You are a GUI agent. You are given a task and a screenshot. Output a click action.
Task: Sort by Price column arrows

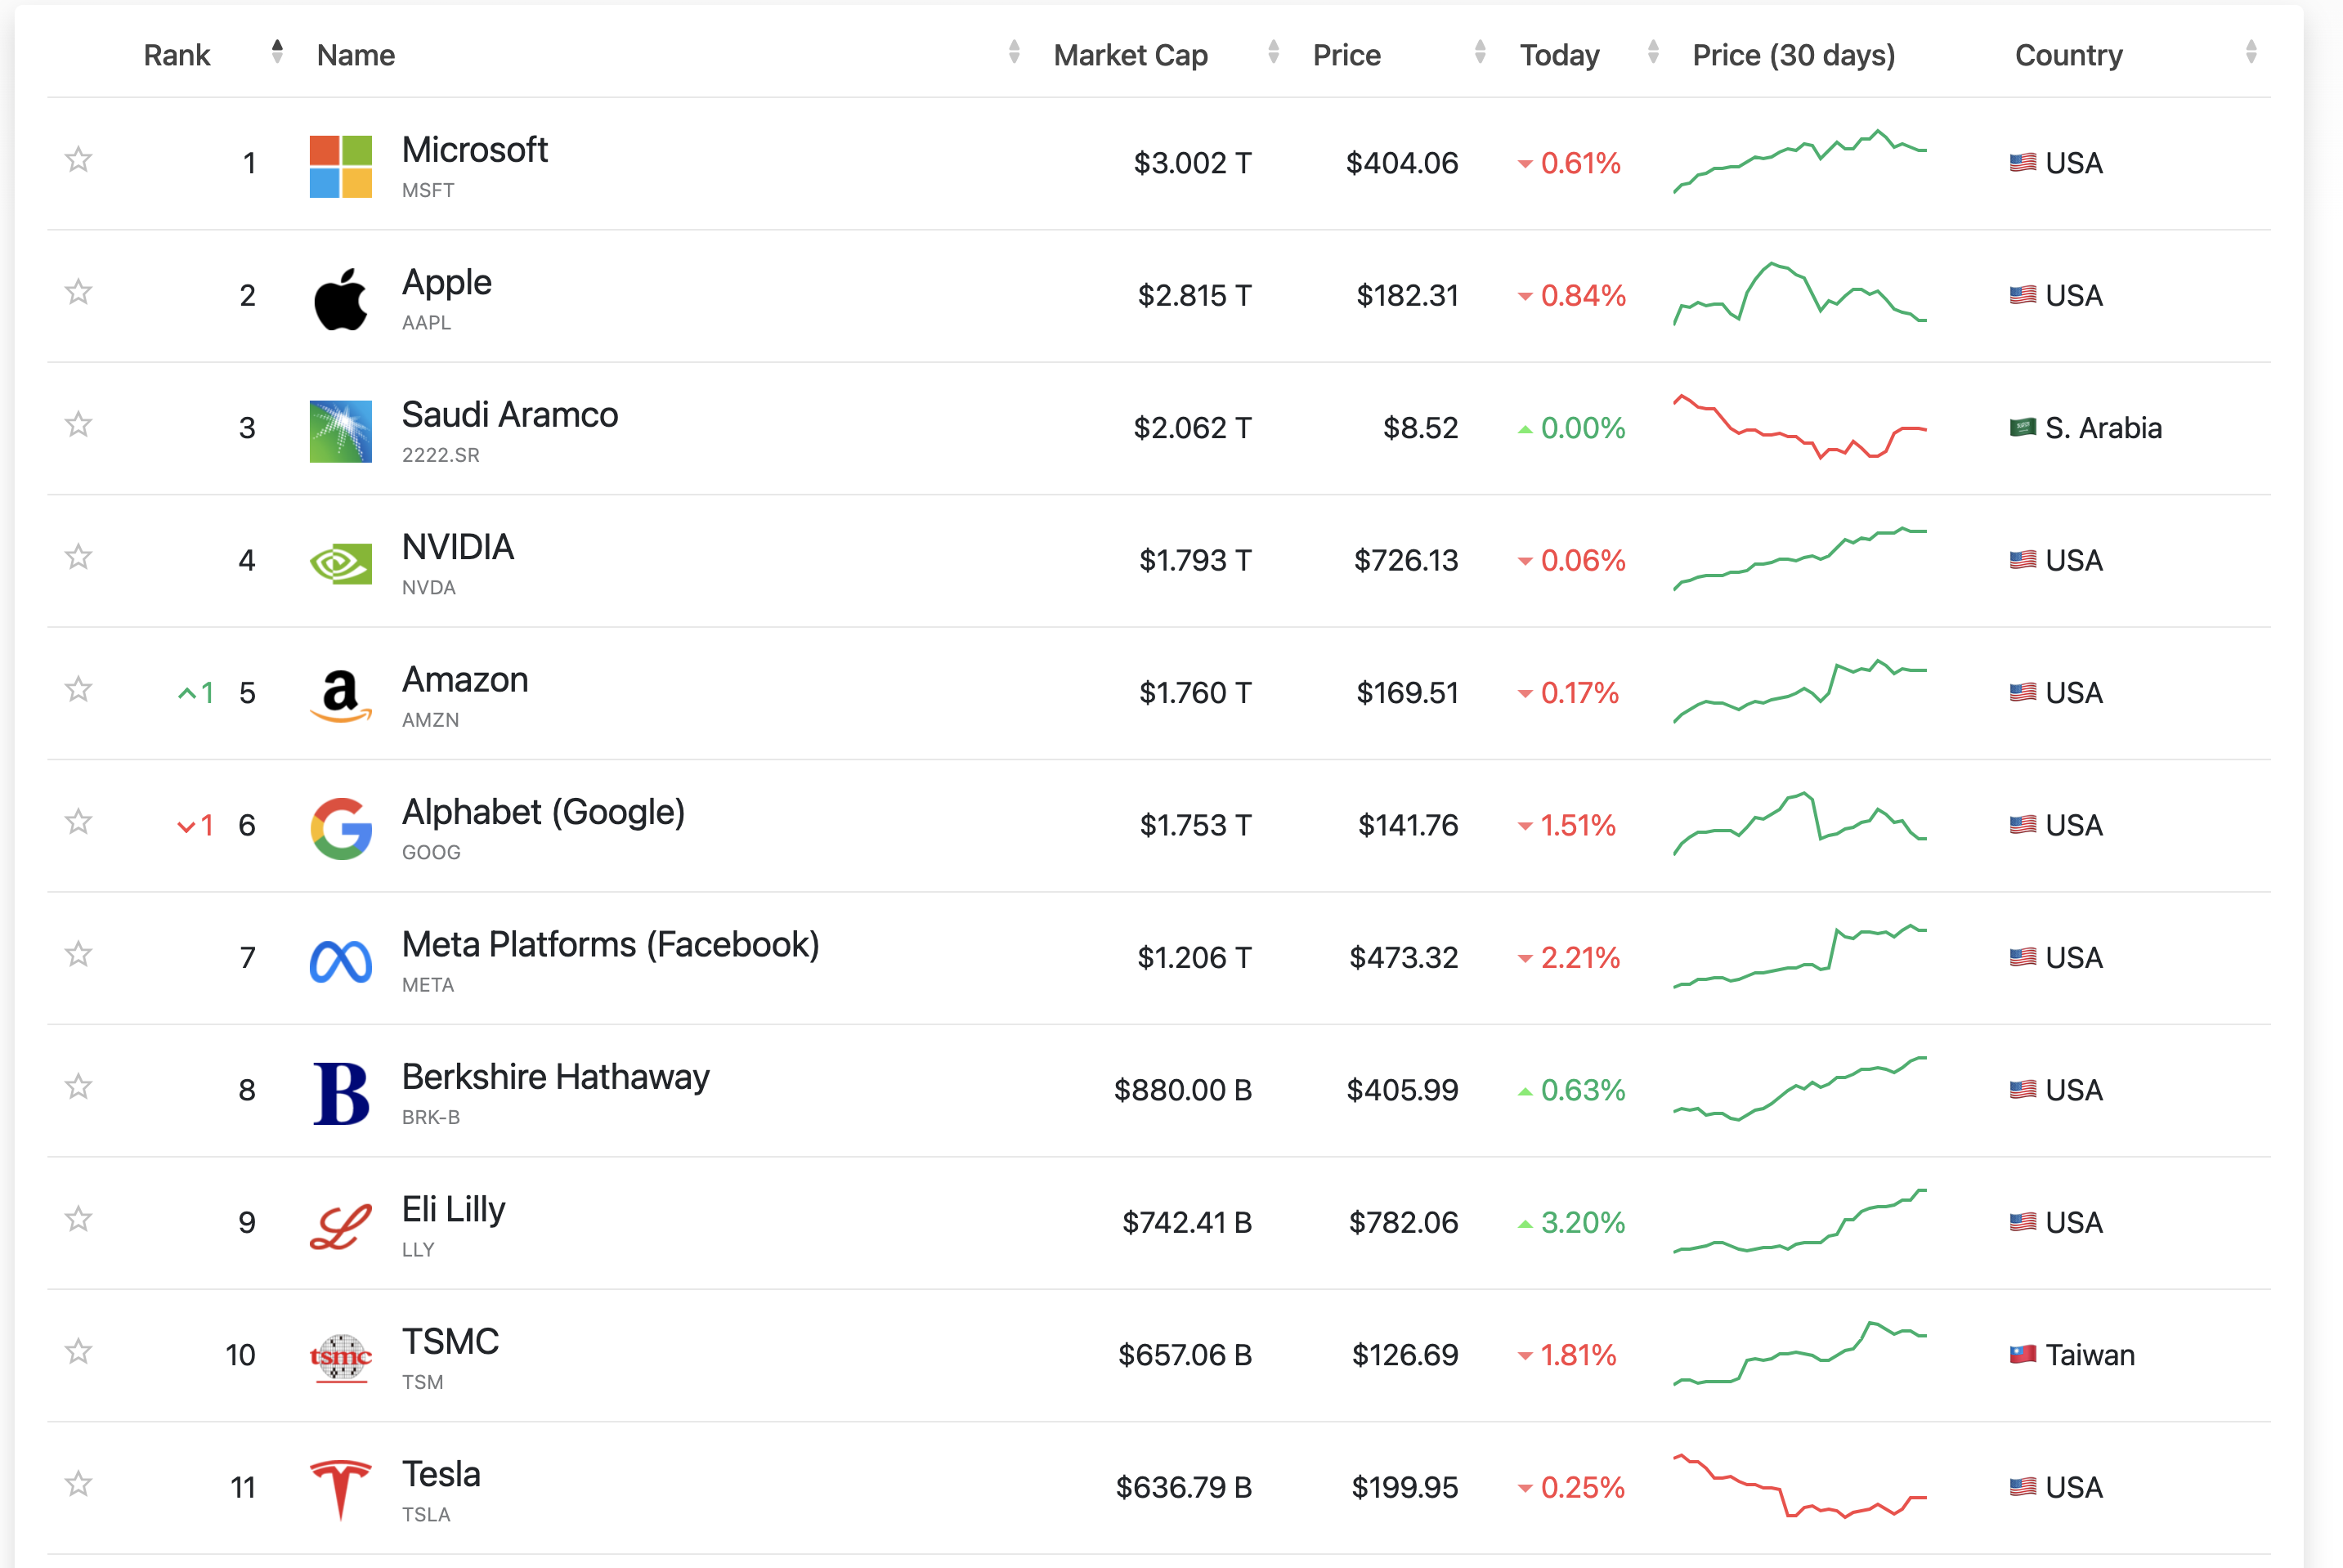(x=1480, y=52)
